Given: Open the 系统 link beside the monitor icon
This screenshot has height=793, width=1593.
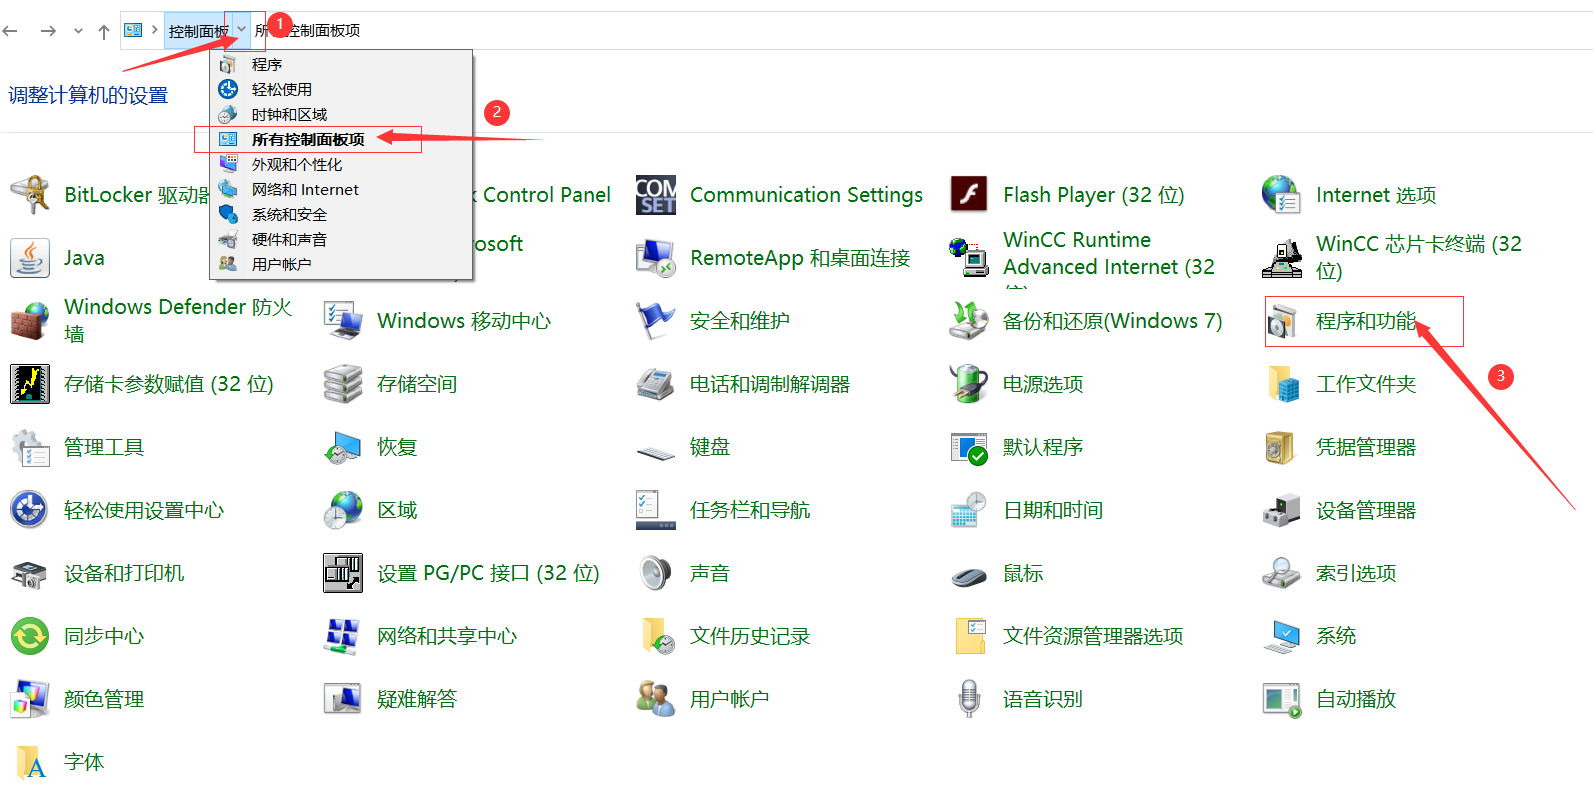Looking at the screenshot, I should 1336,636.
